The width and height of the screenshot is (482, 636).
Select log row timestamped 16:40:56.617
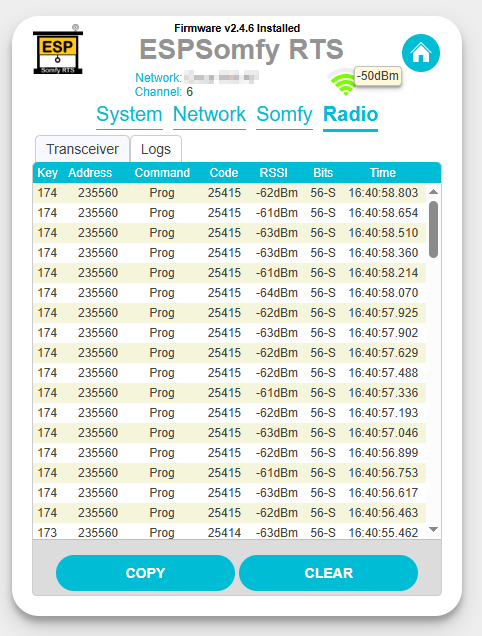230,493
